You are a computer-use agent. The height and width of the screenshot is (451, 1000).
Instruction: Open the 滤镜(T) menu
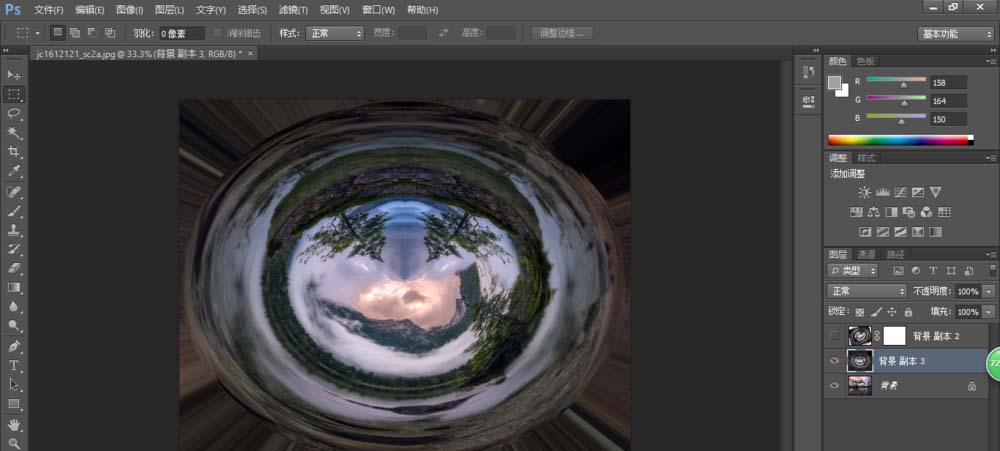(292, 9)
